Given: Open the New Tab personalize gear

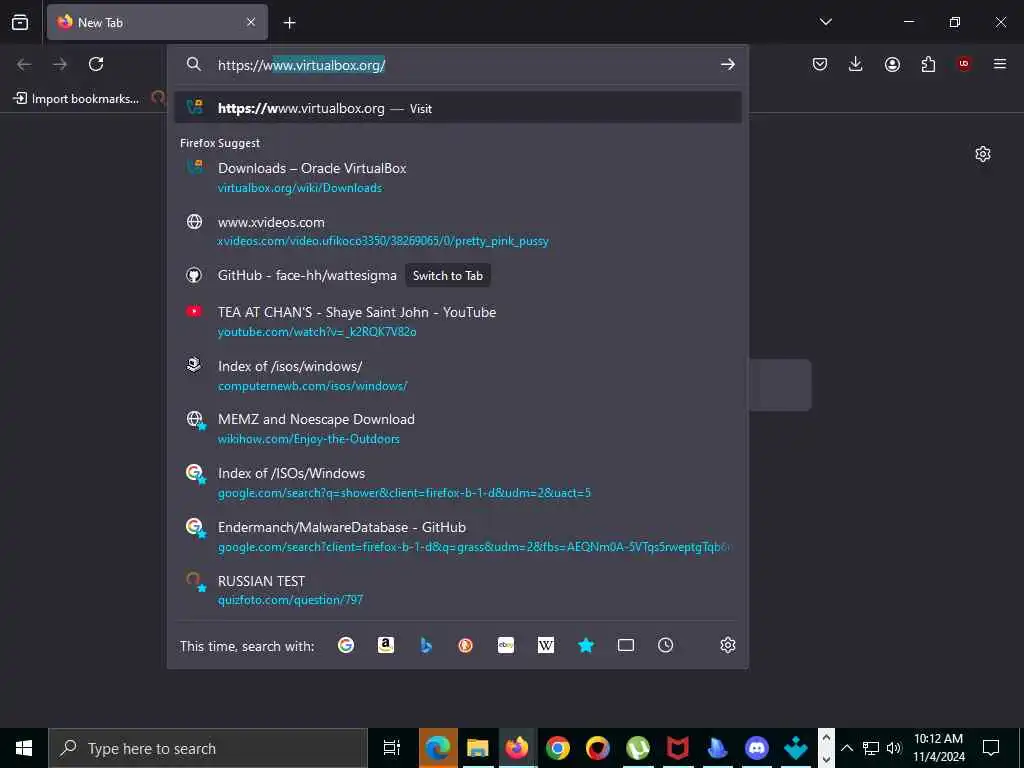Looking at the screenshot, I should [x=983, y=154].
